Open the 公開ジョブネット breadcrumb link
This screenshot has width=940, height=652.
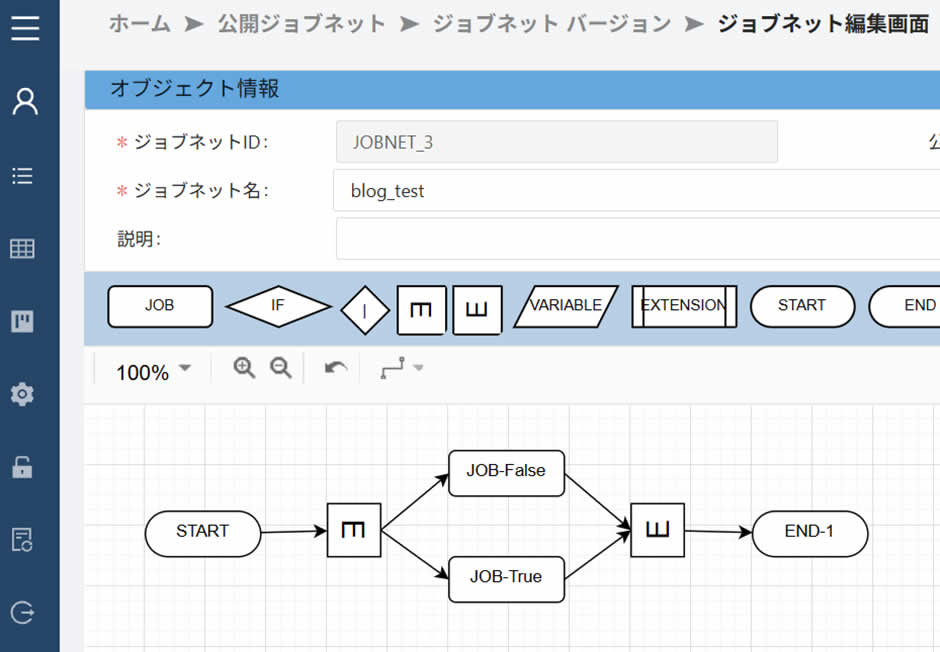click(301, 25)
